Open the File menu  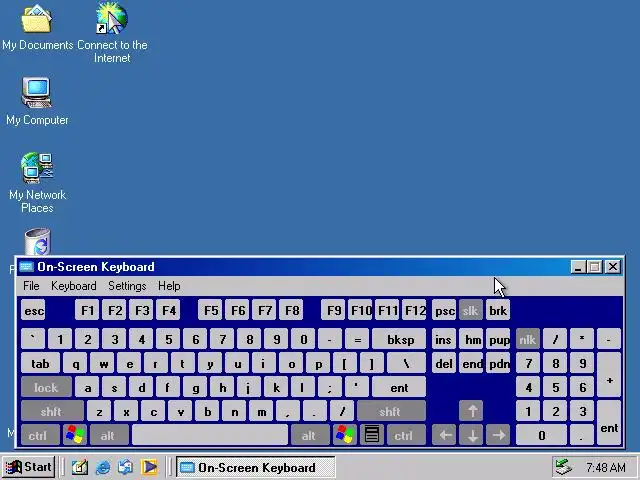coord(31,286)
